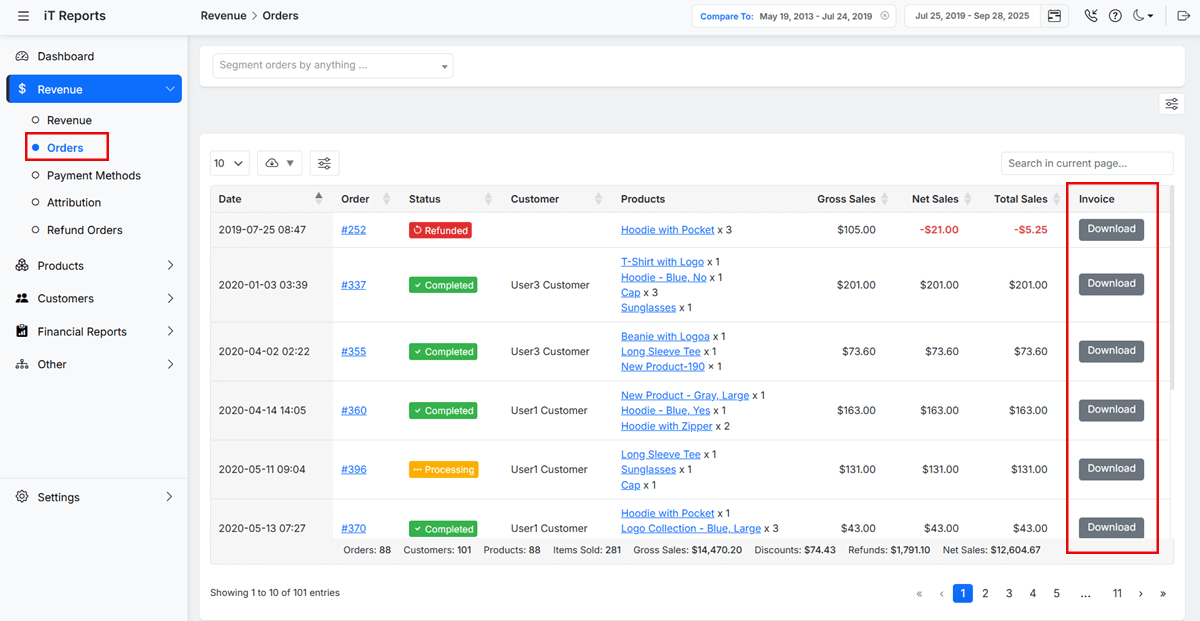Image resolution: width=1200 pixels, height=621 pixels.
Task: Clear the Compare To date range
Action: (x=885, y=16)
